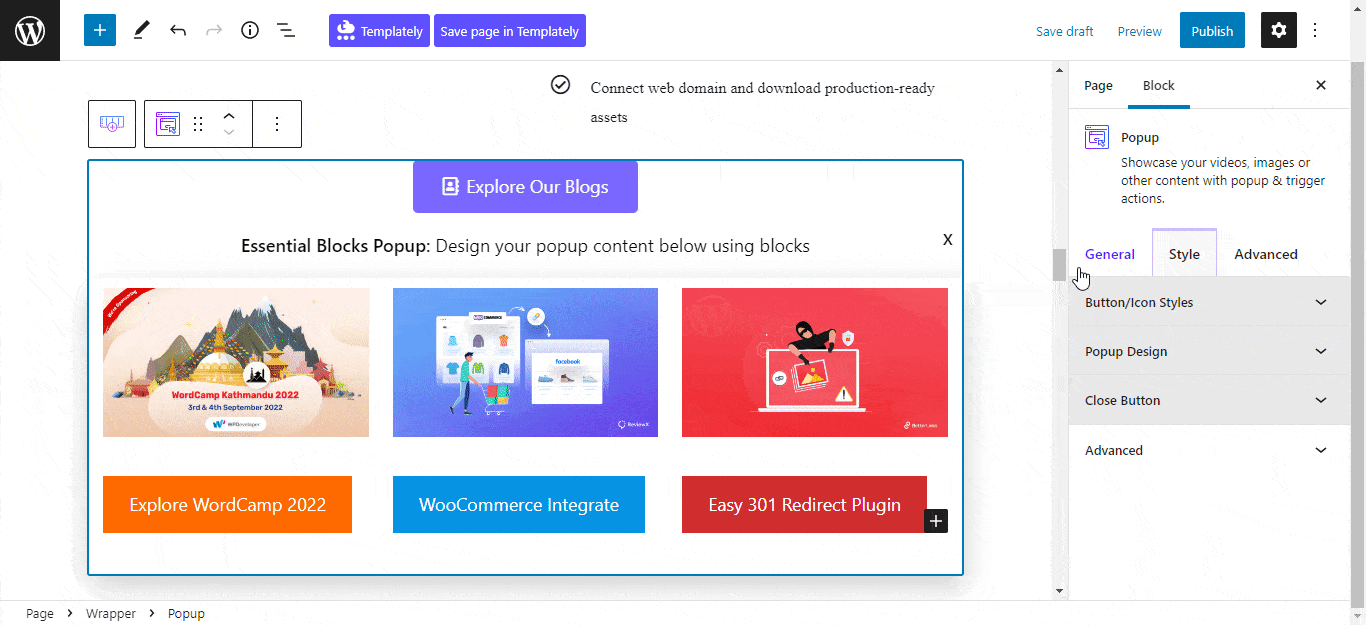Select the pencil Tools icon
The width and height of the screenshot is (1366, 625).
[x=141, y=30]
